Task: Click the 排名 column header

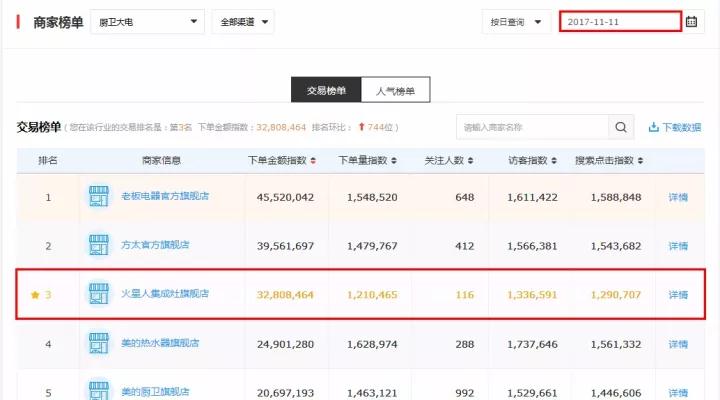Action: coord(48,160)
